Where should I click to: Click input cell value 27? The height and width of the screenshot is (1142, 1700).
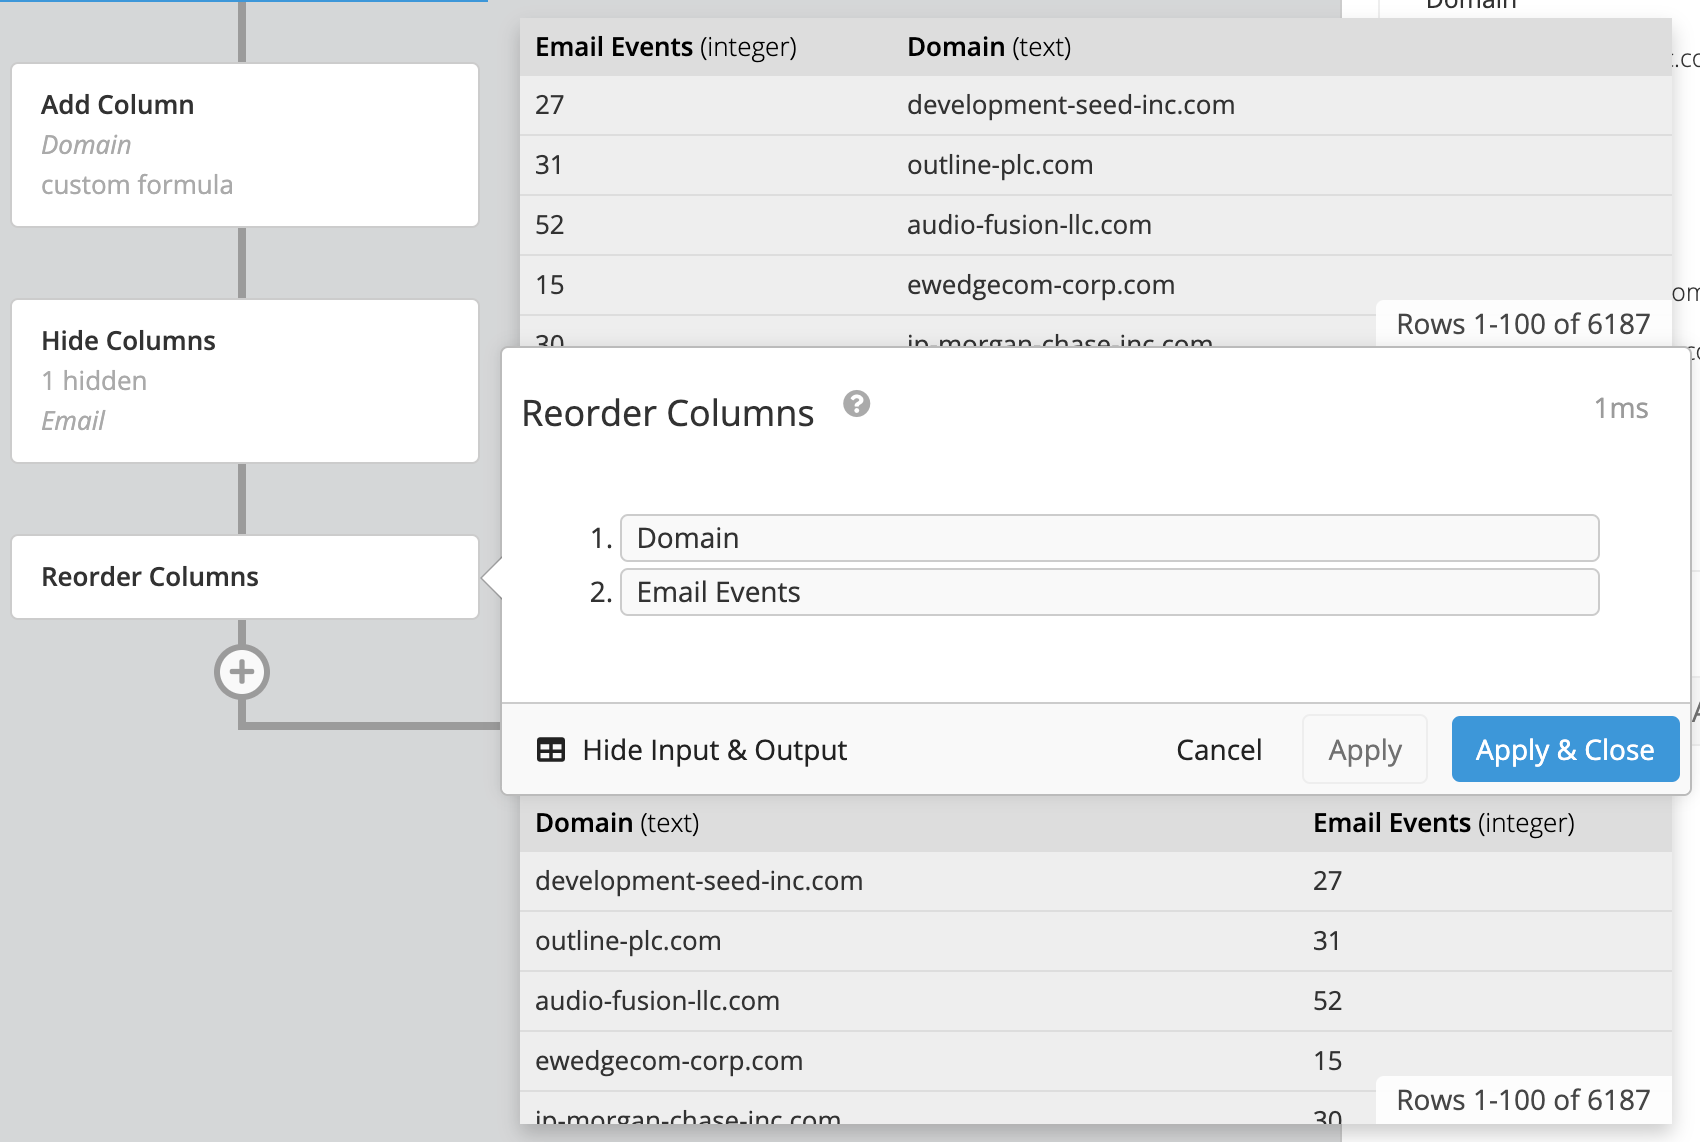click(550, 105)
